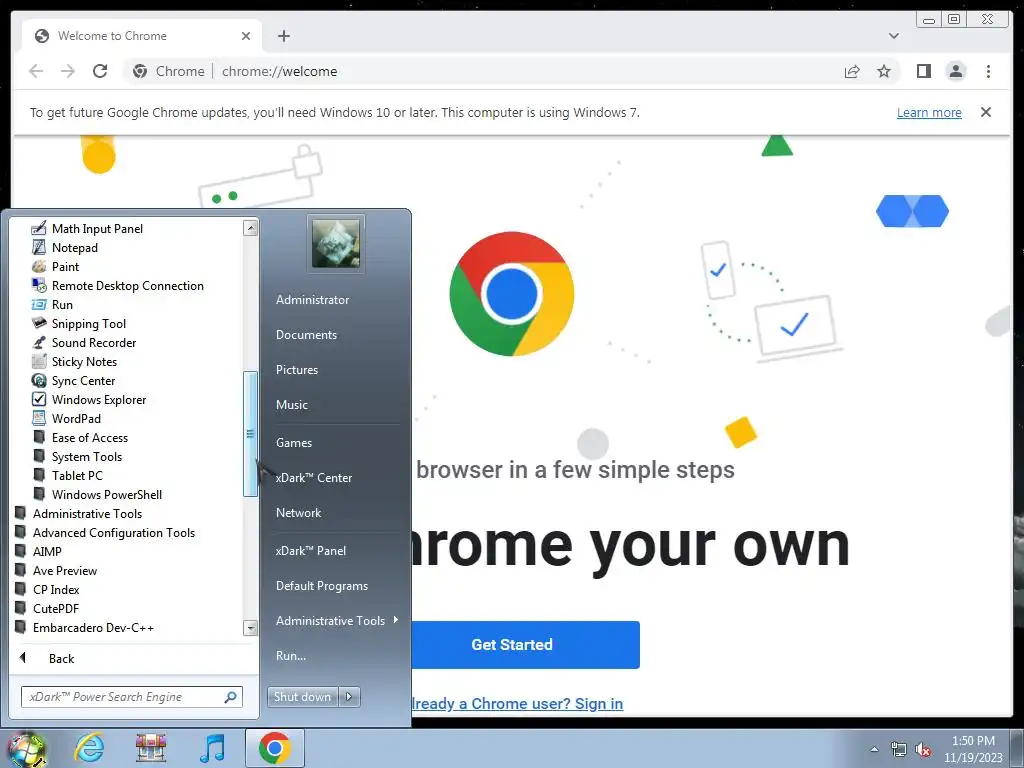Viewport: 1024px width, 768px height.
Task: Click the programs list scrollbar thumb
Action: 250,434
